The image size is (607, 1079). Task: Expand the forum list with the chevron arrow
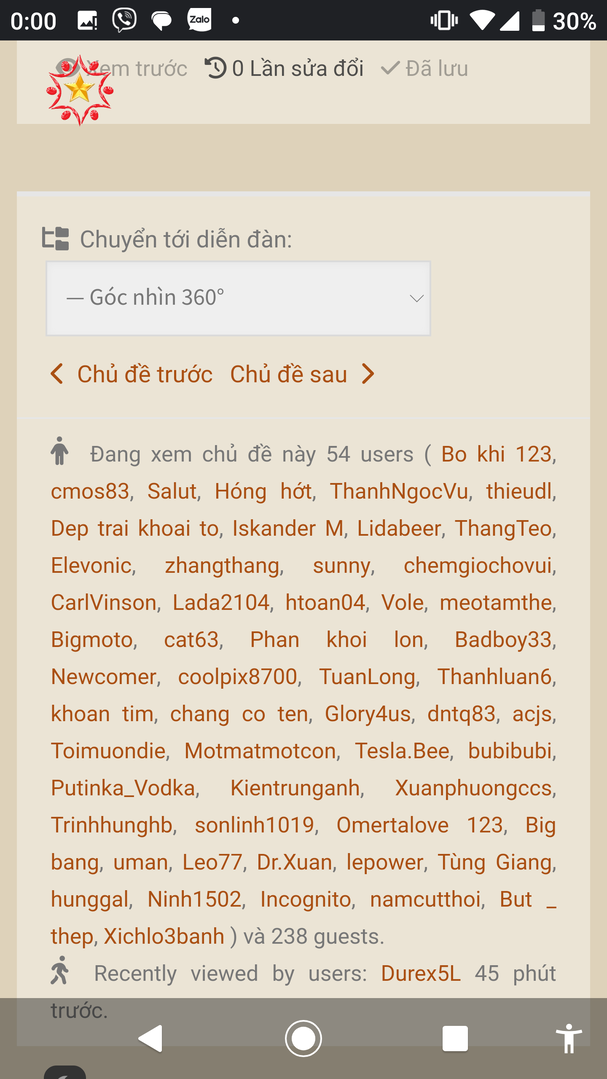[x=416, y=298]
